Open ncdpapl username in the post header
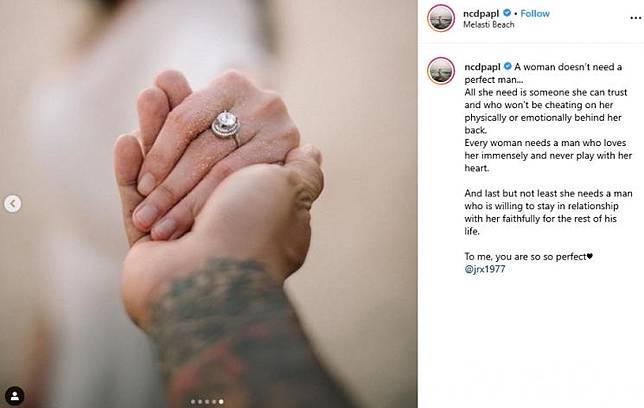The image size is (644, 408). click(x=481, y=14)
